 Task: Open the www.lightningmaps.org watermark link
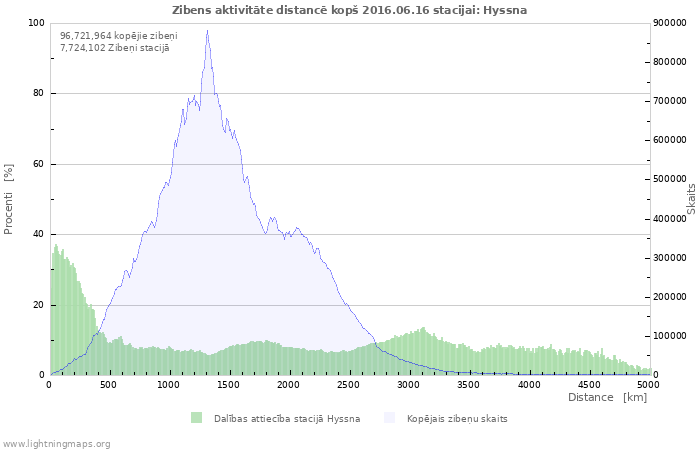pos(57,443)
